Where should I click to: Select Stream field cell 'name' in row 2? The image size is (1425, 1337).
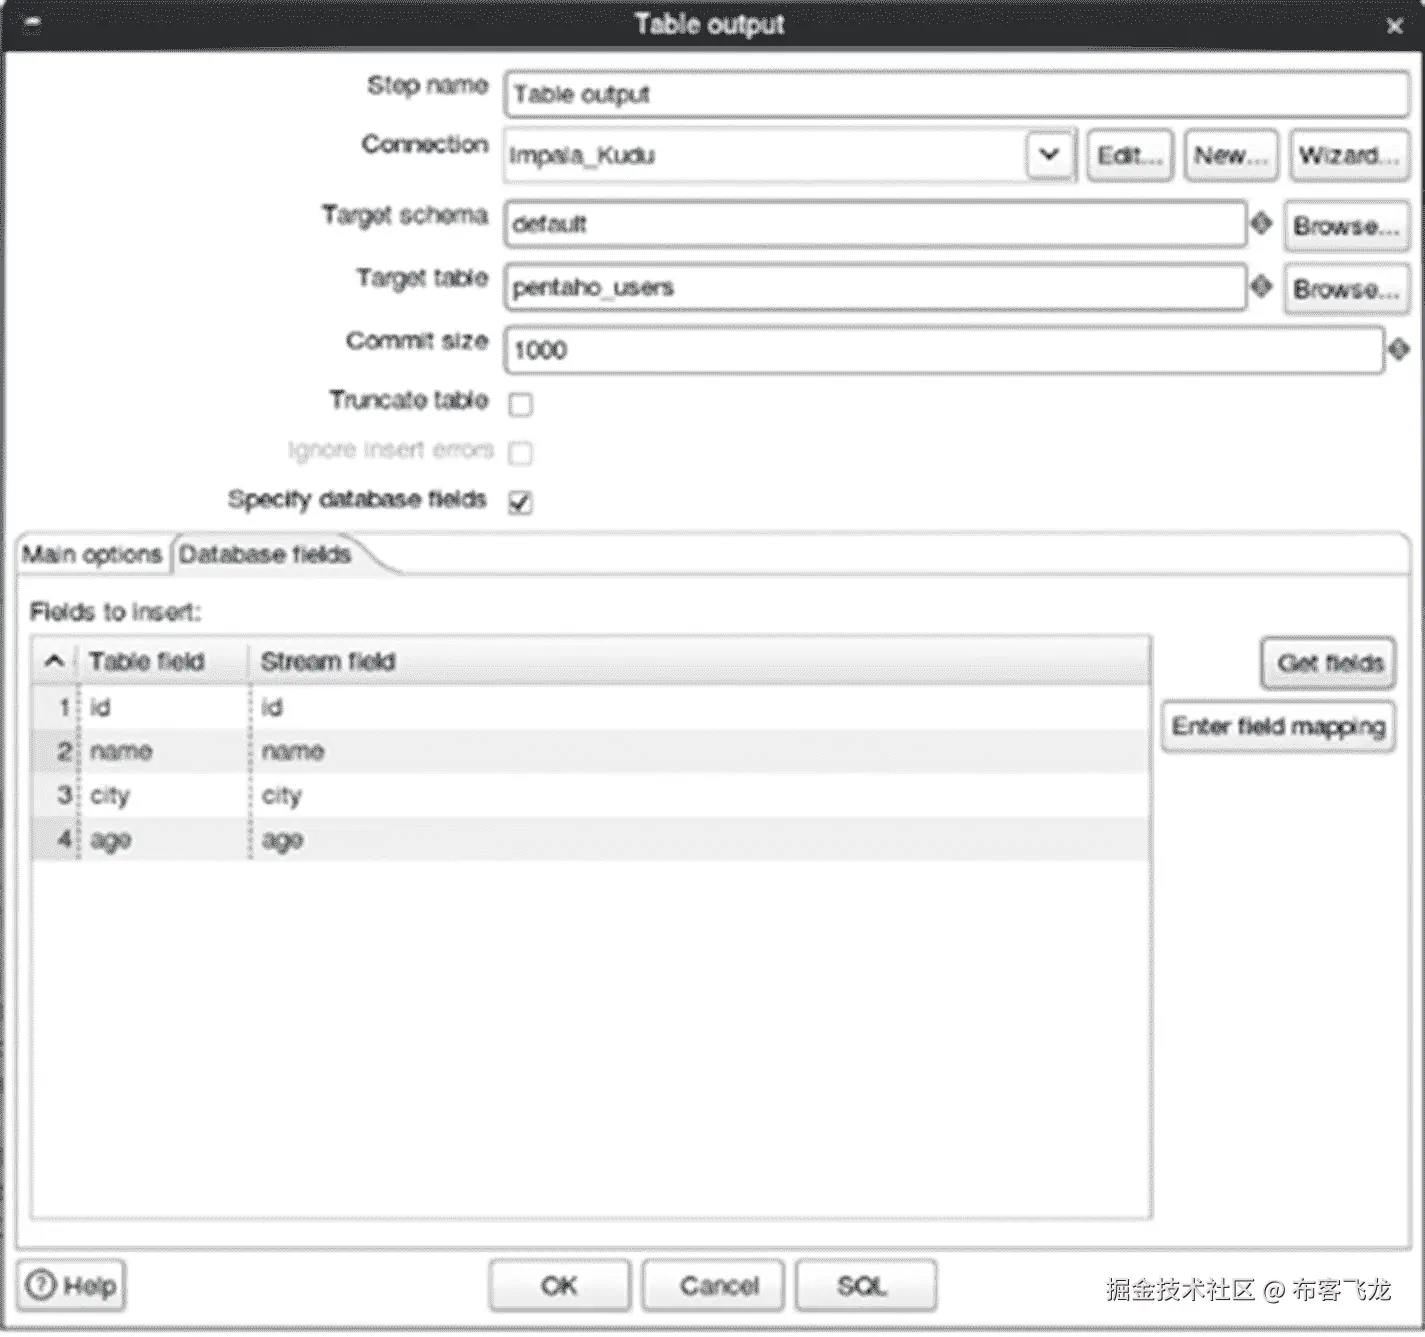tap(700, 751)
